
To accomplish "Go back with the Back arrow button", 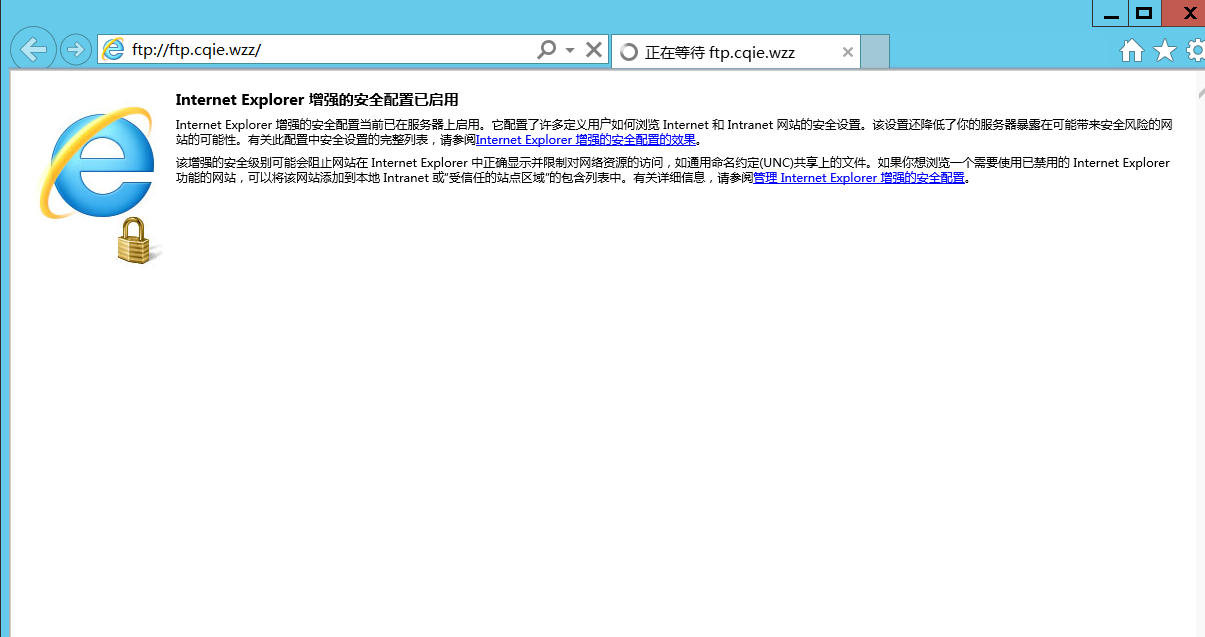I will (x=33, y=49).
